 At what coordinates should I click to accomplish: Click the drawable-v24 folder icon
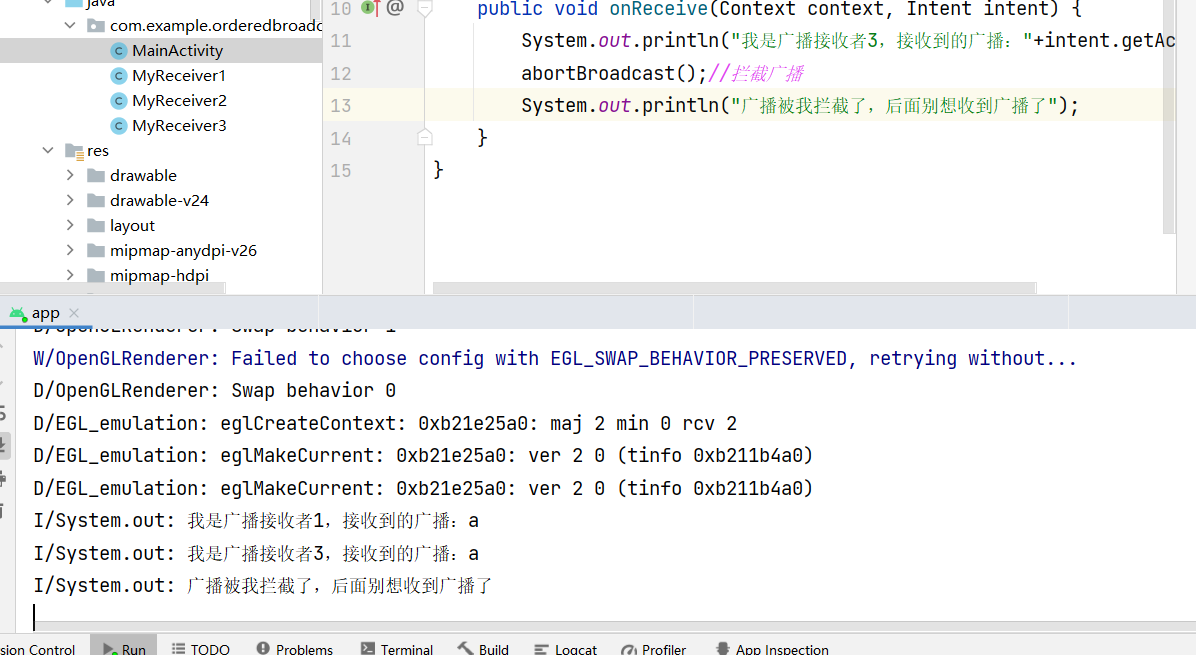[x=96, y=201]
